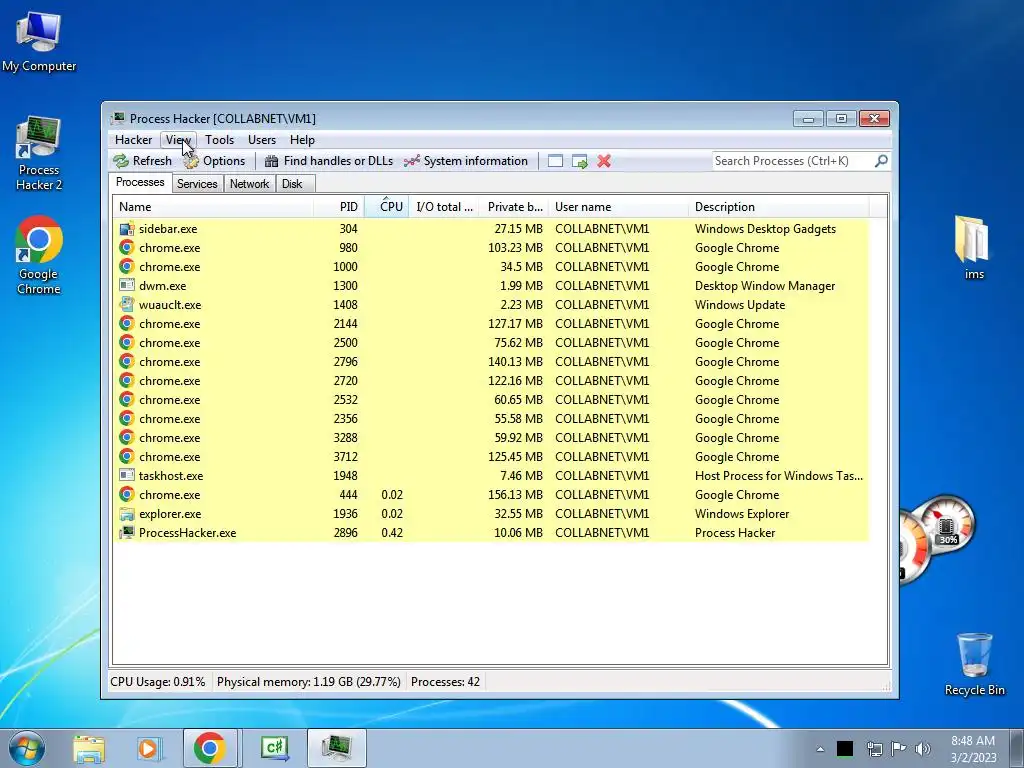The image size is (1024, 768).
Task: Open the Help menu
Action: click(x=302, y=140)
